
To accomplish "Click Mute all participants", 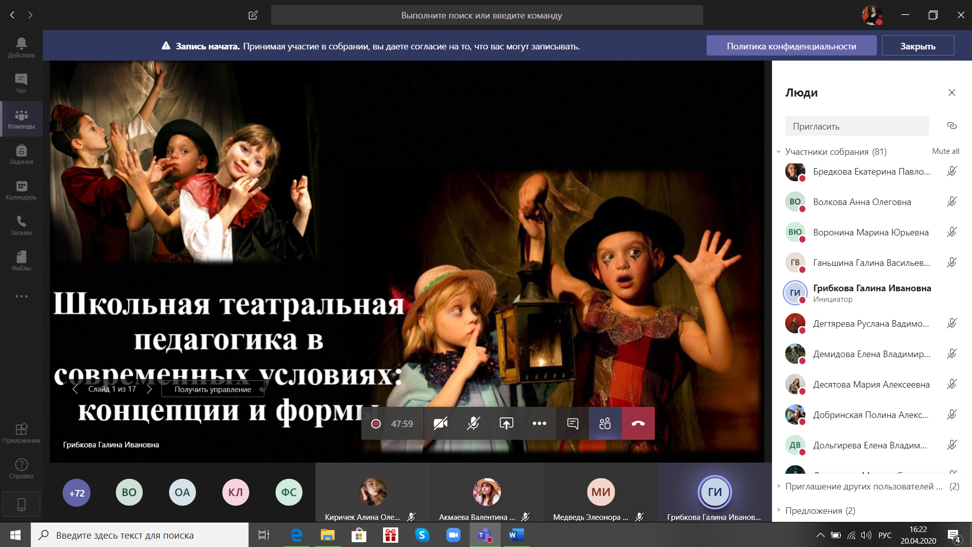I will pos(945,152).
